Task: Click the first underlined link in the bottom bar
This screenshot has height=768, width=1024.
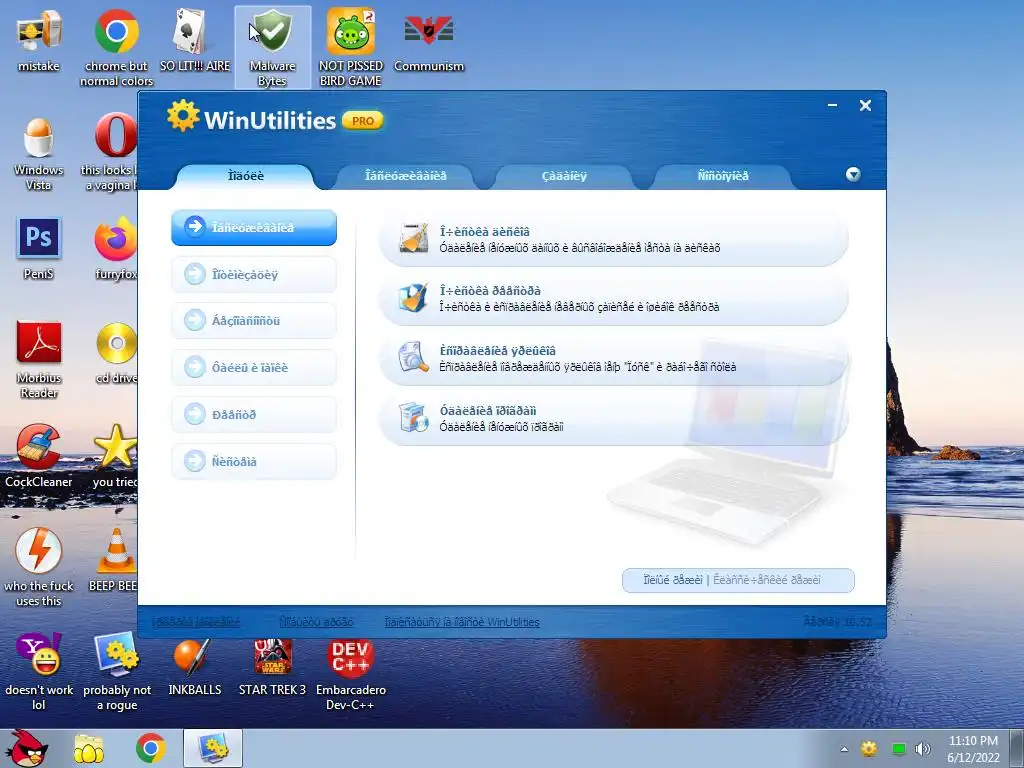Action: tap(196, 622)
